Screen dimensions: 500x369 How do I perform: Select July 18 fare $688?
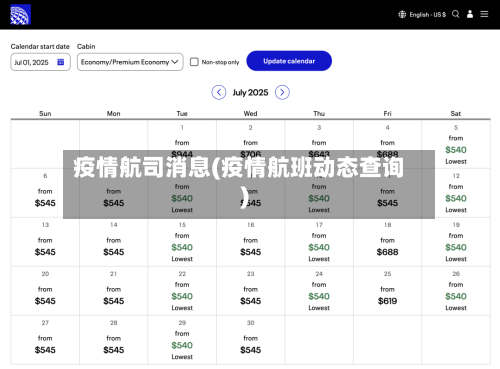point(387,242)
